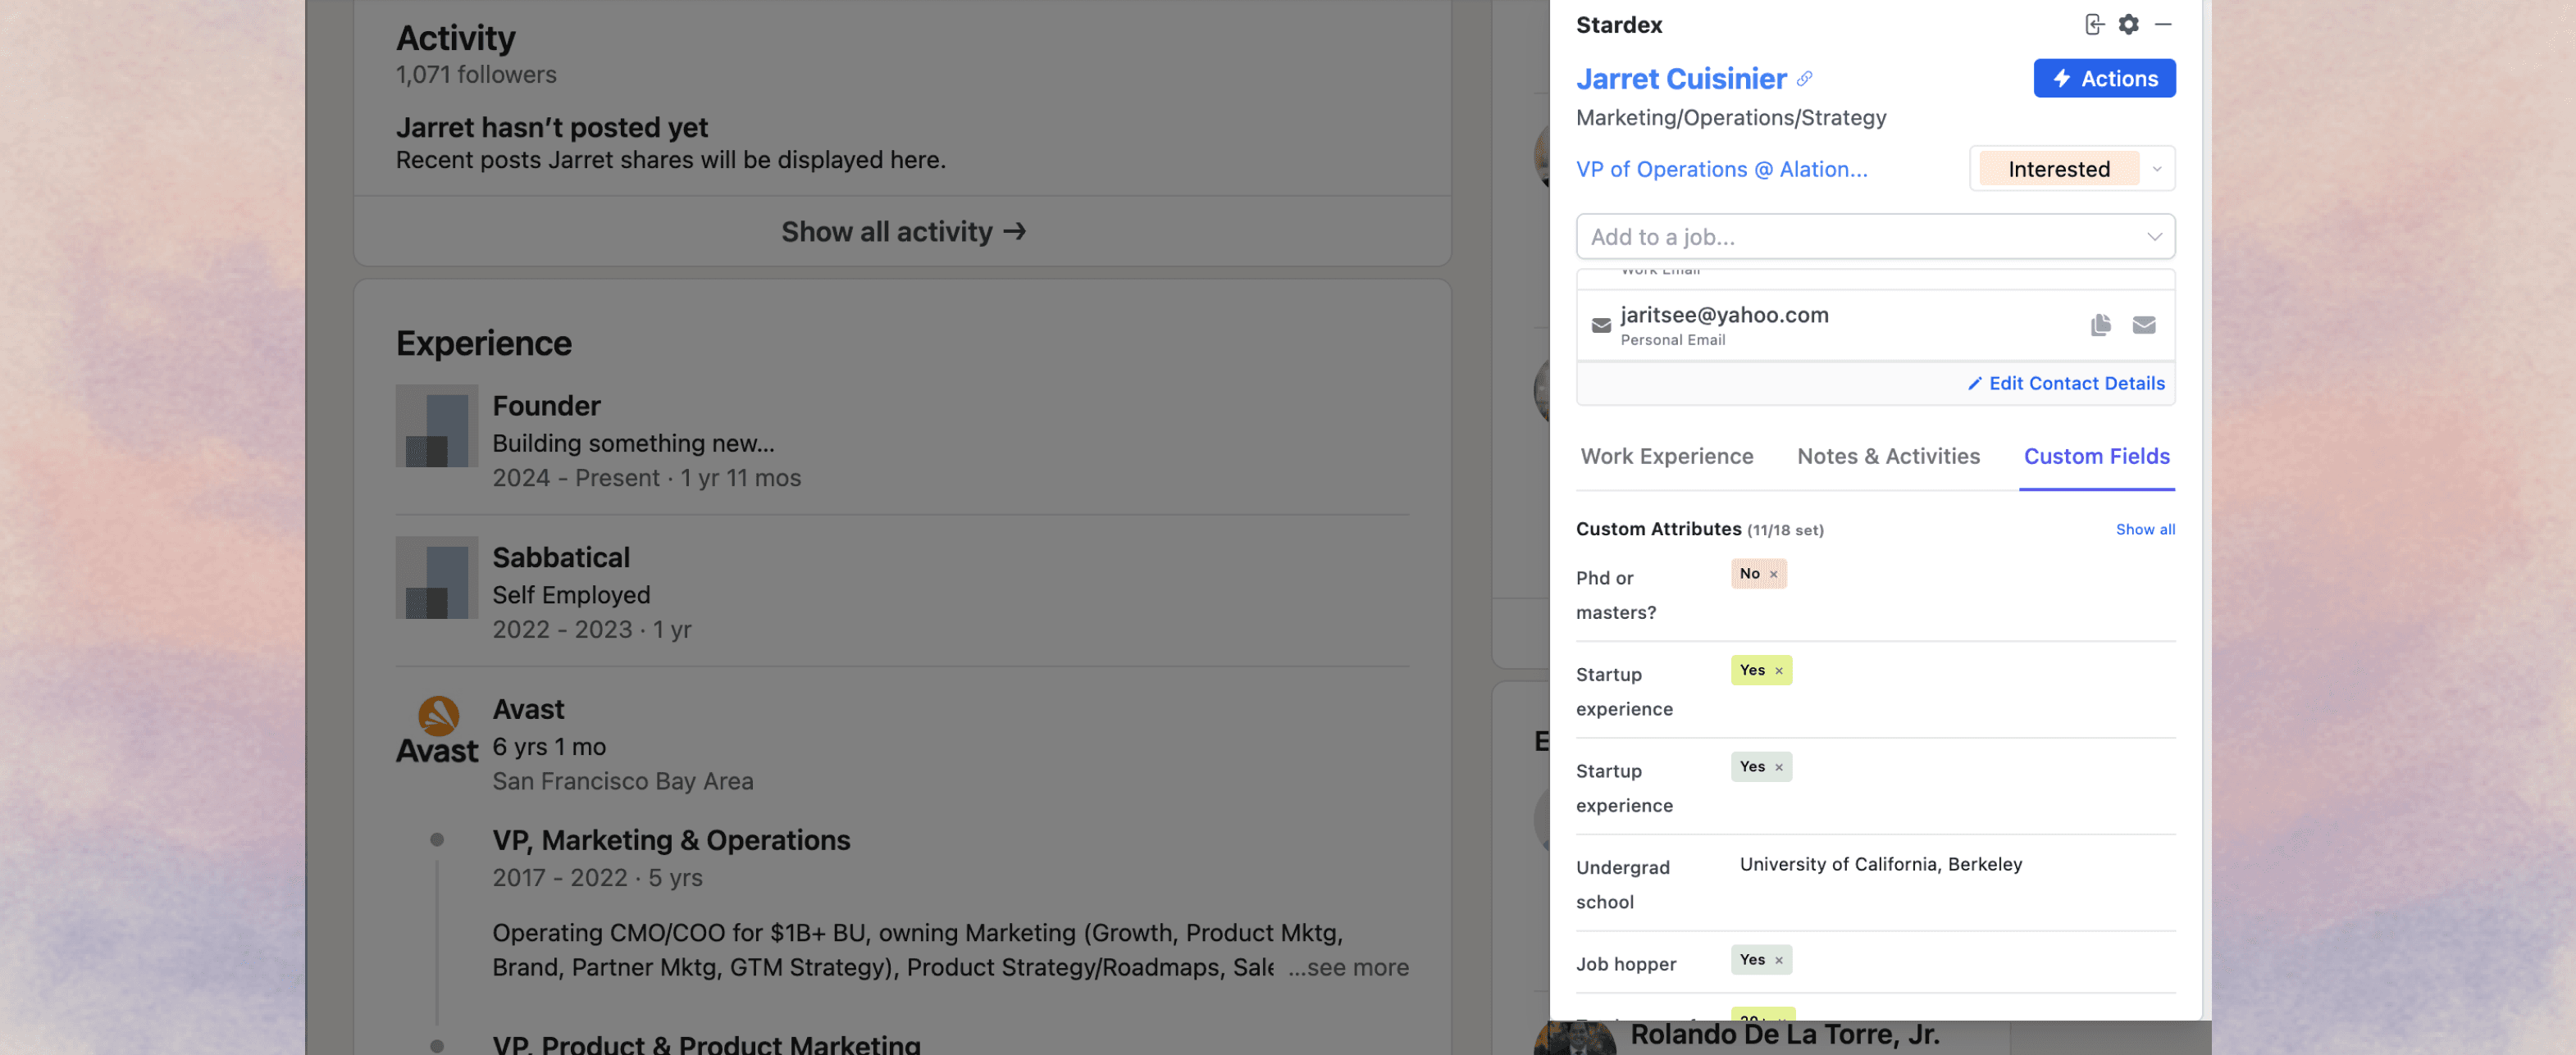Click Sabbatical company placeholder logo
Image resolution: width=2576 pixels, height=1055 pixels.
[437, 577]
